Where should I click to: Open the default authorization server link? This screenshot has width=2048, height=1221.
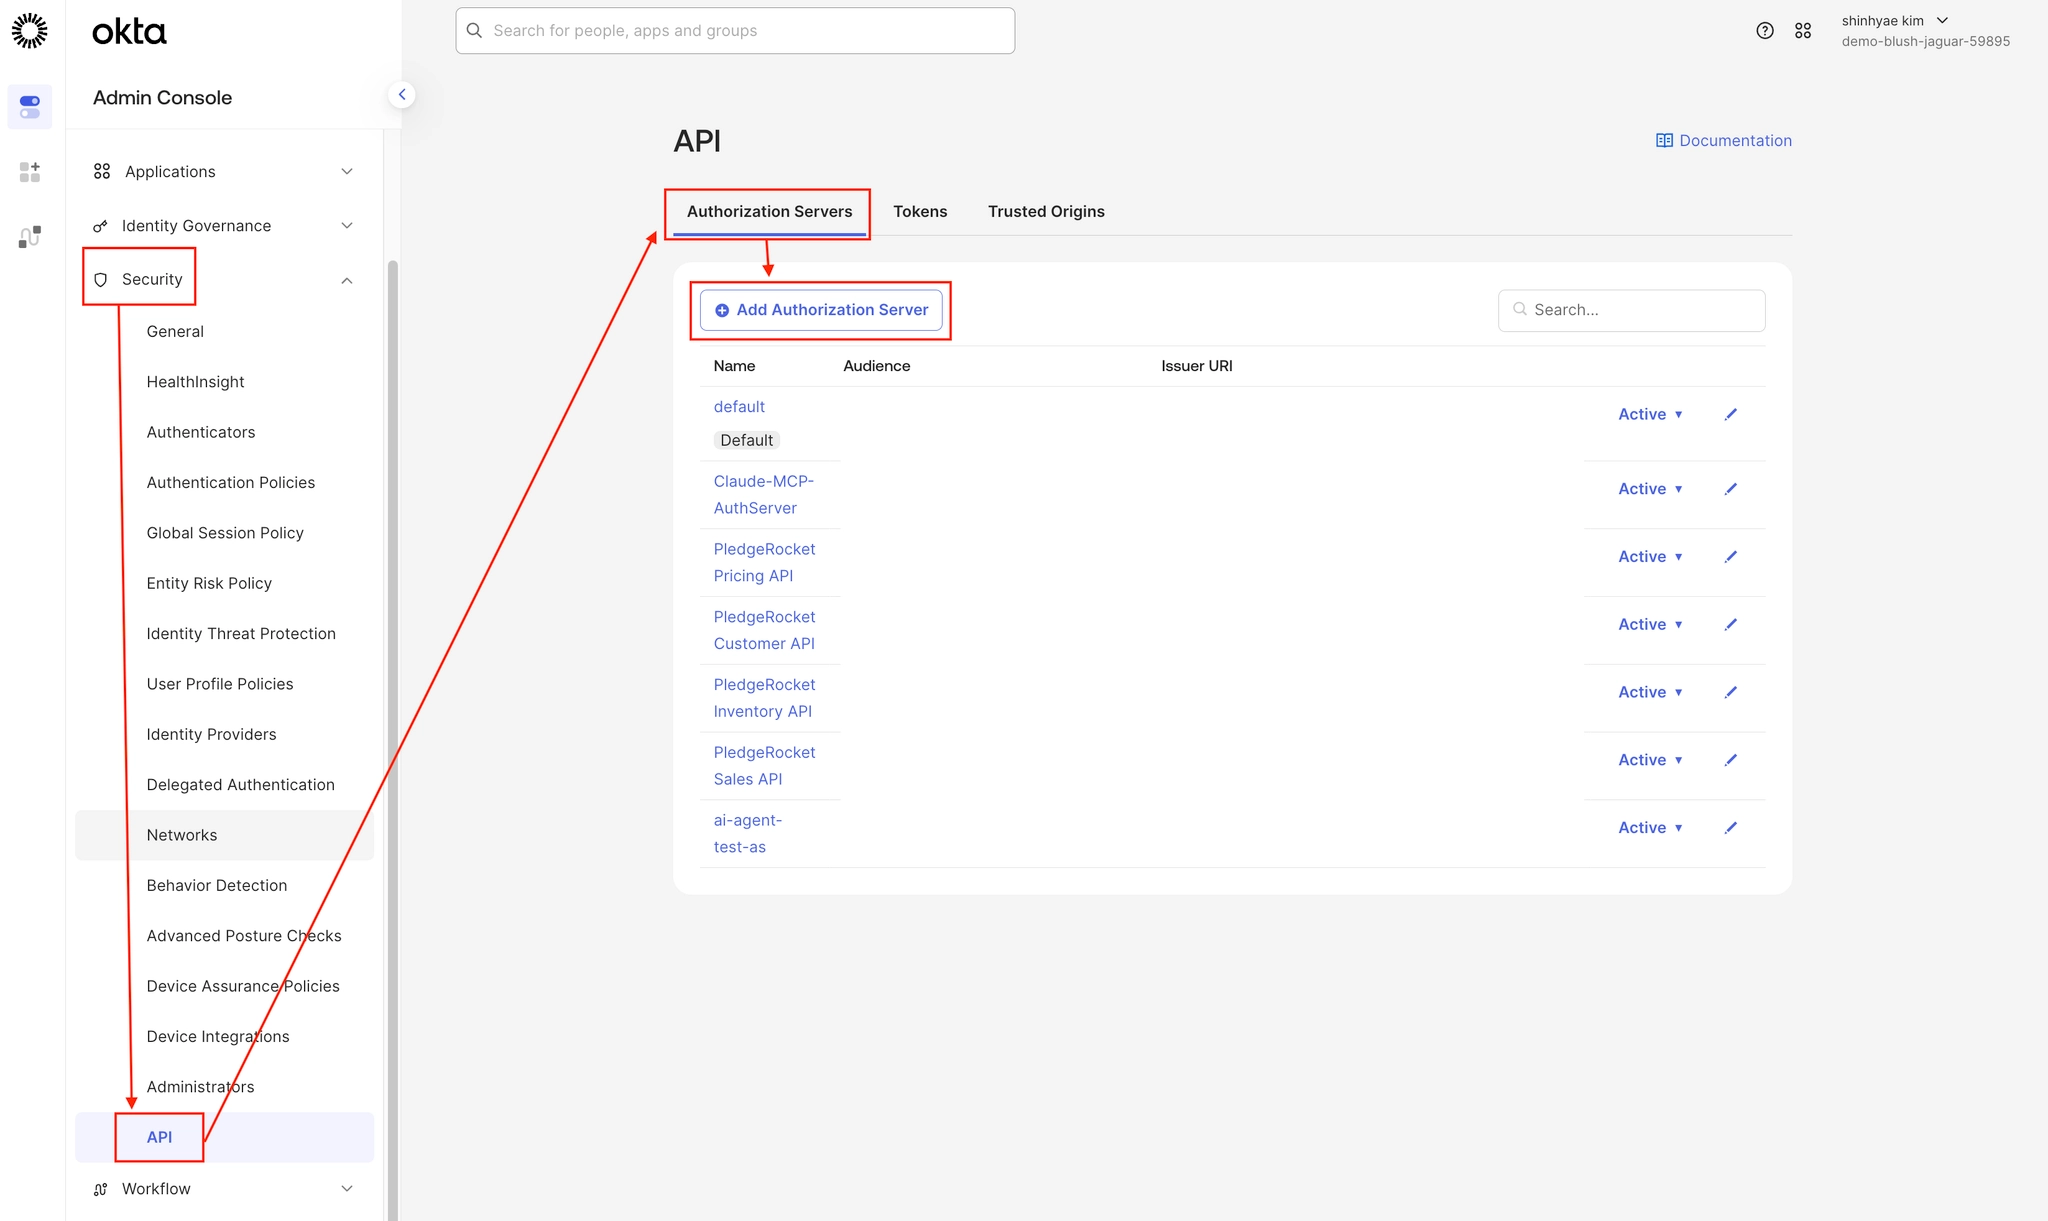(739, 407)
